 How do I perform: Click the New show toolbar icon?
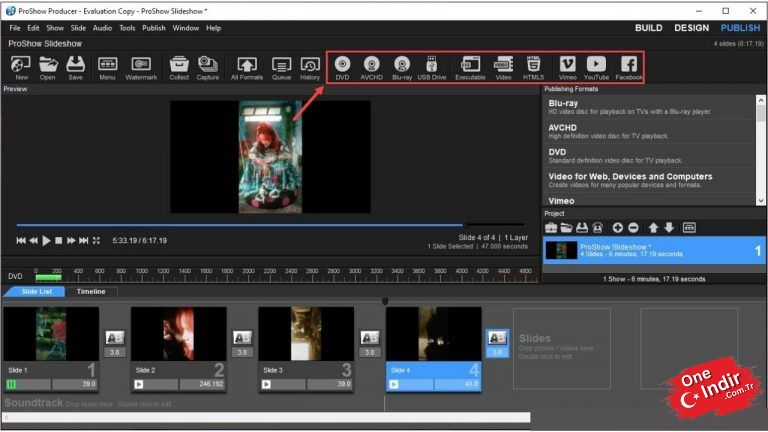tap(21, 68)
